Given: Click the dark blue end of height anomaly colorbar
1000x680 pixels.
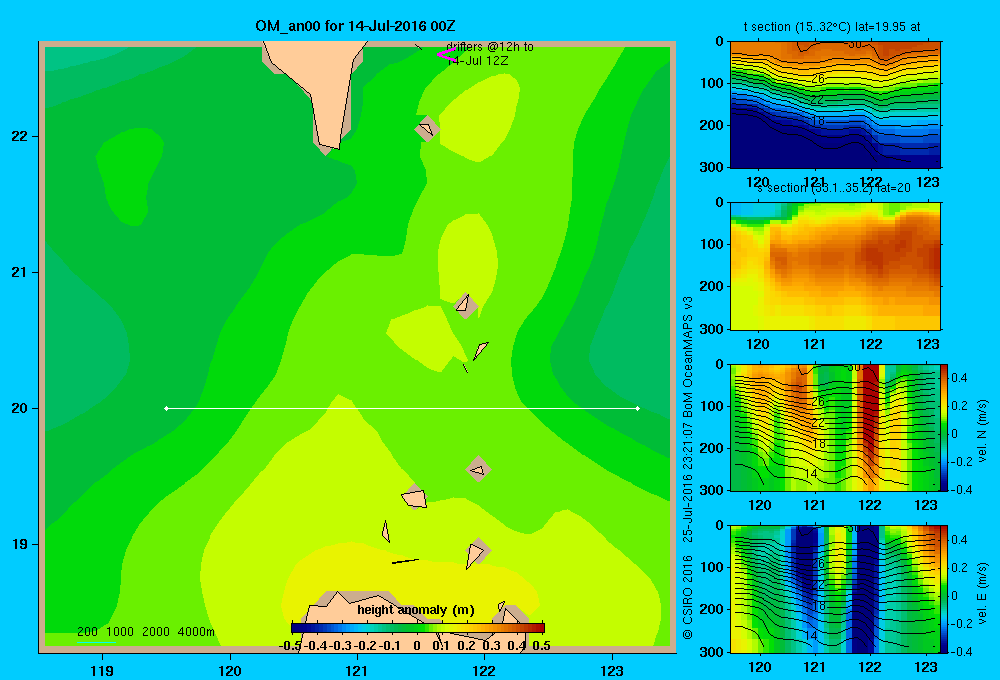Looking at the screenshot, I should (297, 628).
